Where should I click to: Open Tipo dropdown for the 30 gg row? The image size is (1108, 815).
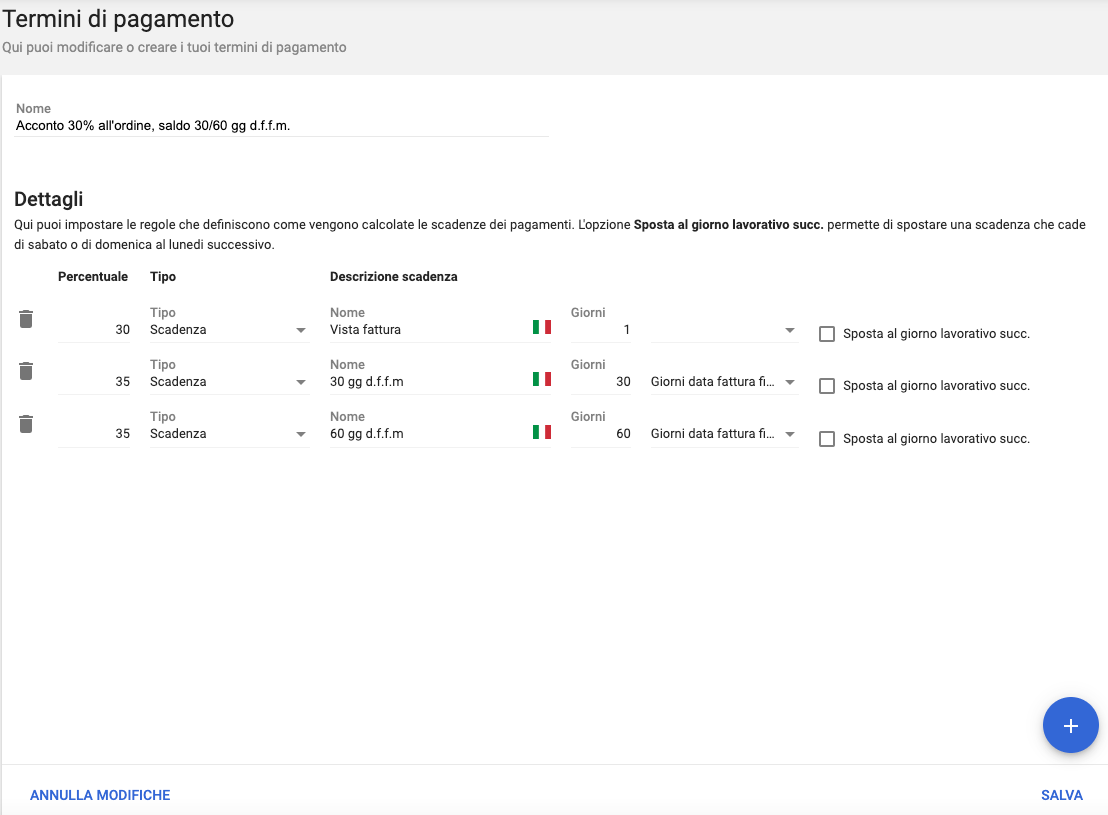[x=229, y=382]
